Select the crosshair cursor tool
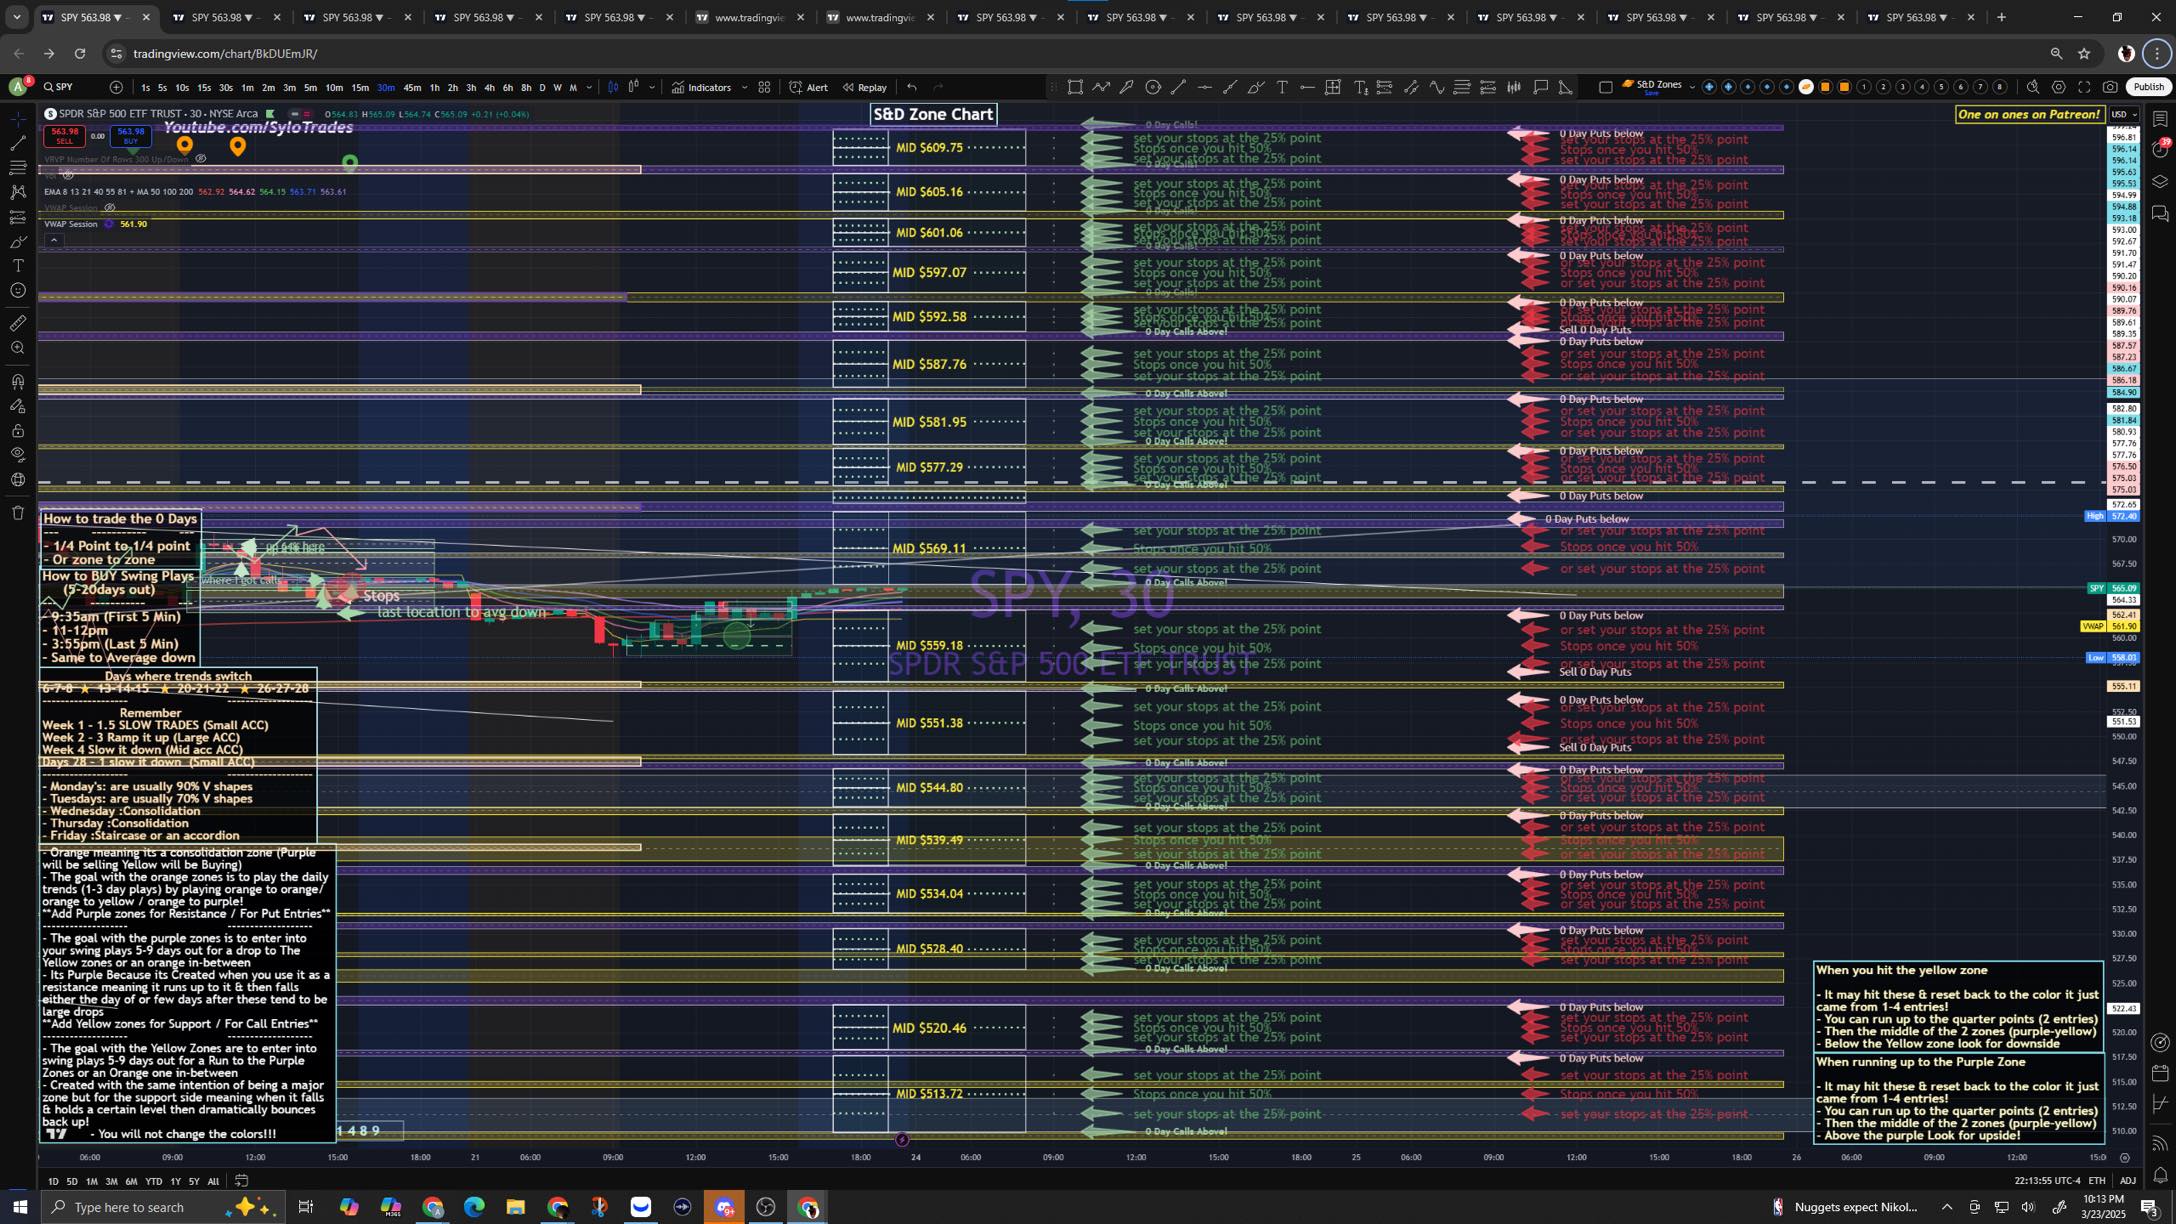The width and height of the screenshot is (2176, 1224). 18,119
